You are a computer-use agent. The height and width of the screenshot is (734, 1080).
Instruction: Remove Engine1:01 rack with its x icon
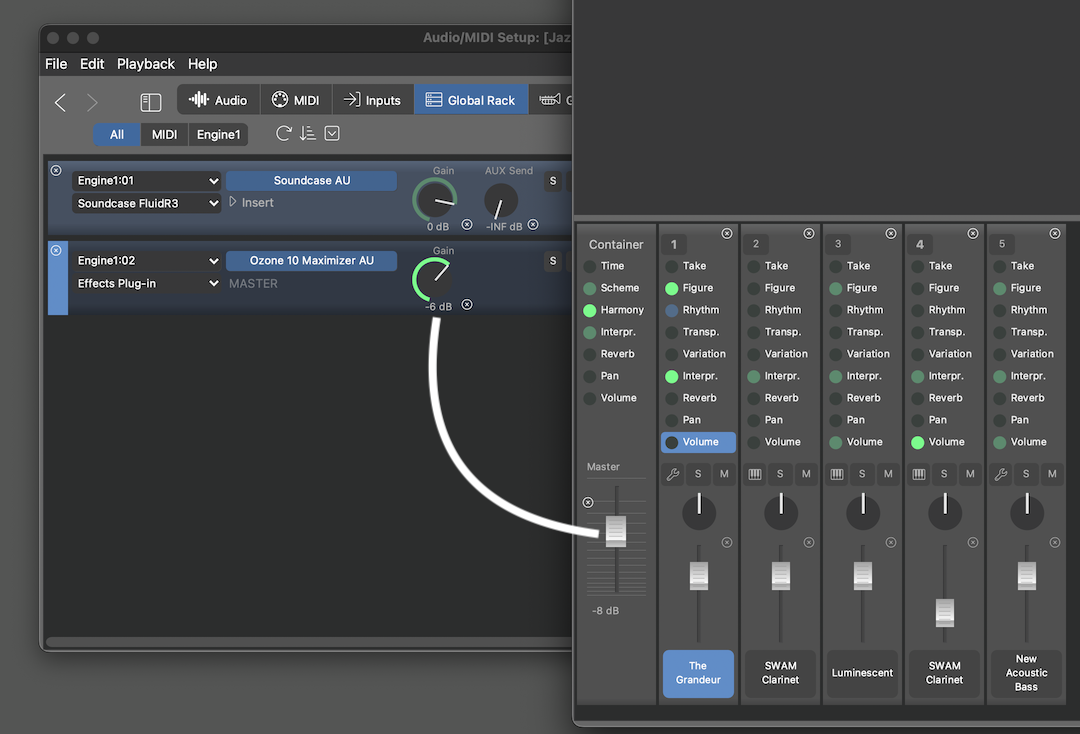(x=56, y=170)
